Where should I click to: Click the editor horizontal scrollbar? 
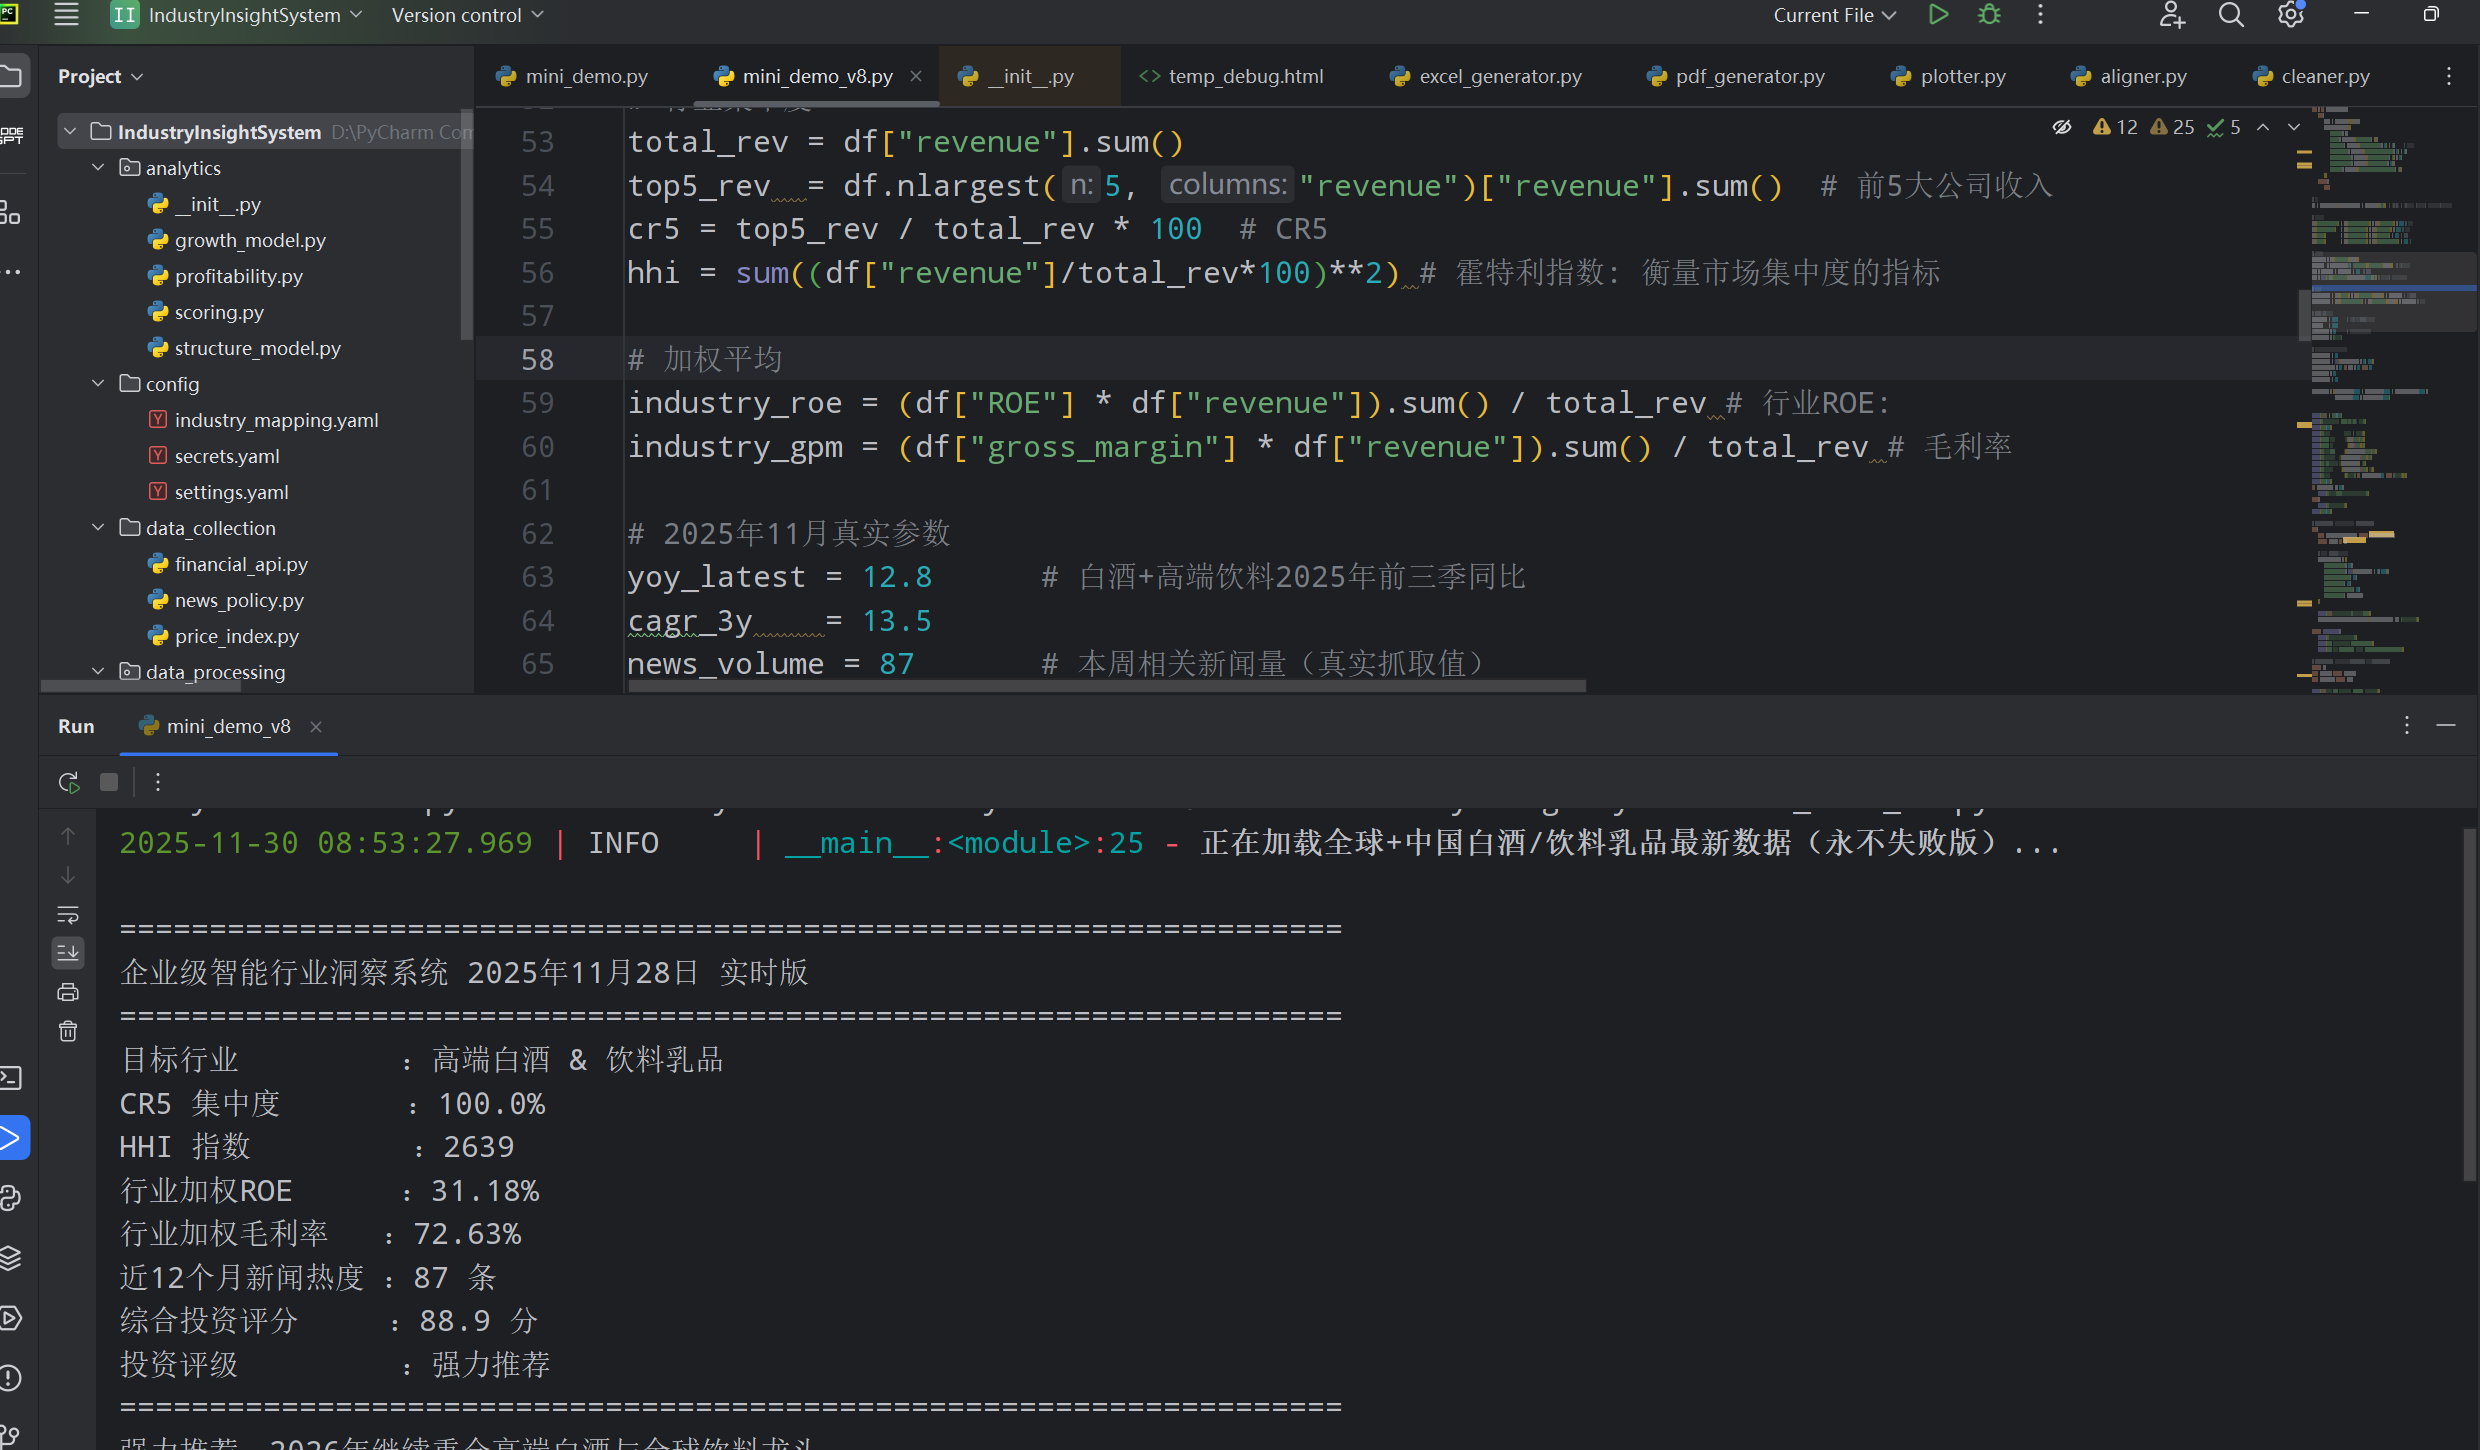(x=1105, y=686)
